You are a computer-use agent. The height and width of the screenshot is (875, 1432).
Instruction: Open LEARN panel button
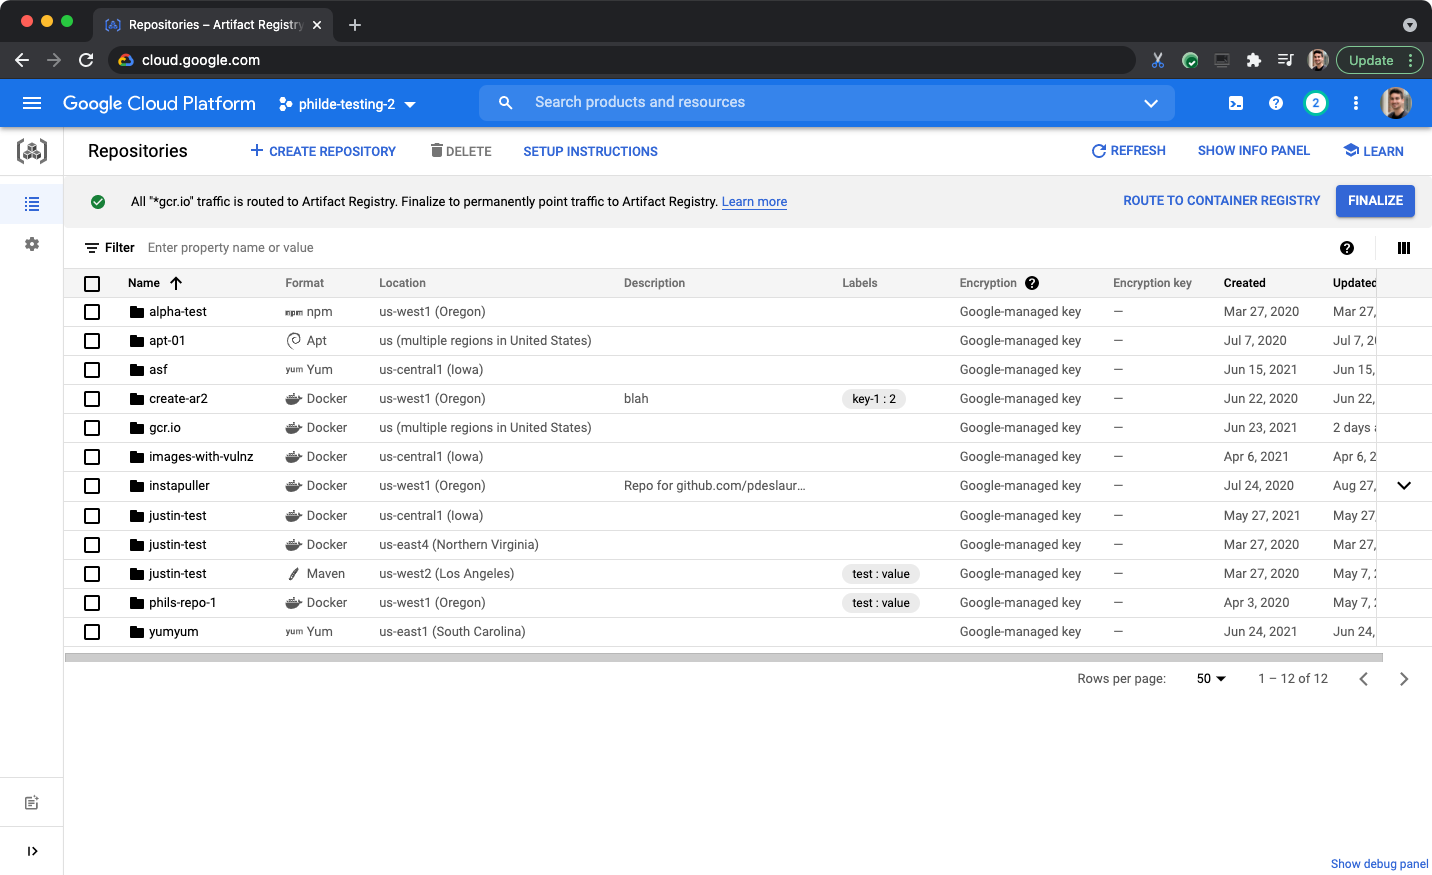pyautogui.click(x=1374, y=151)
